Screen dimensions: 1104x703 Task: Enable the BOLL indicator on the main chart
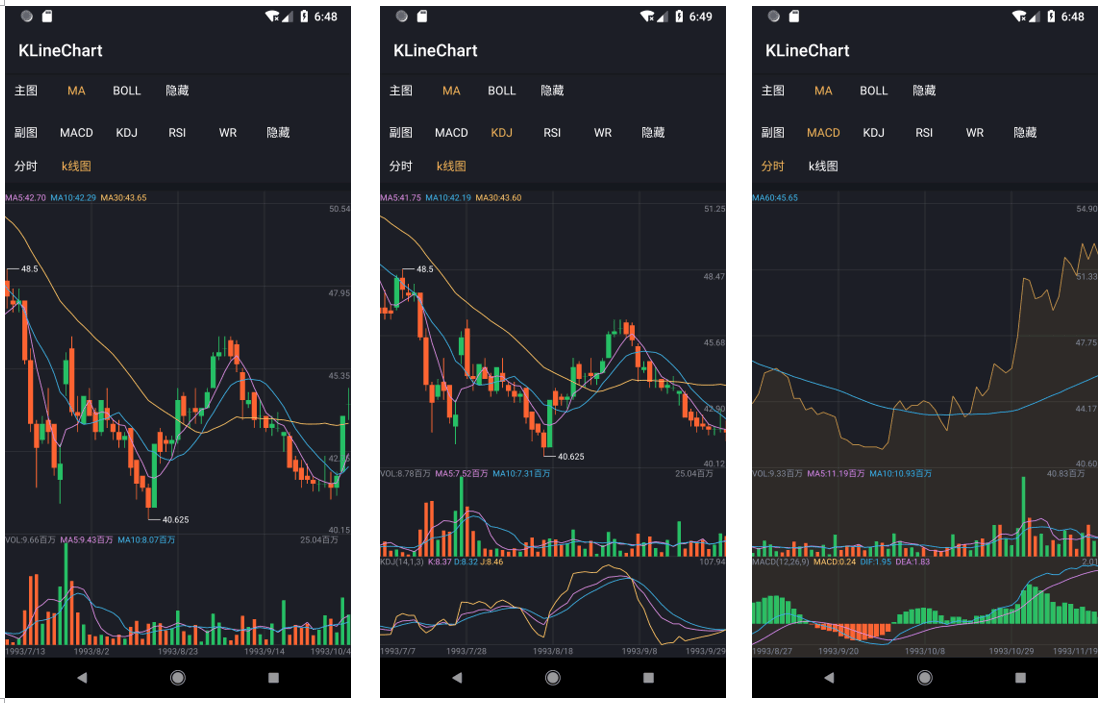click(x=127, y=90)
